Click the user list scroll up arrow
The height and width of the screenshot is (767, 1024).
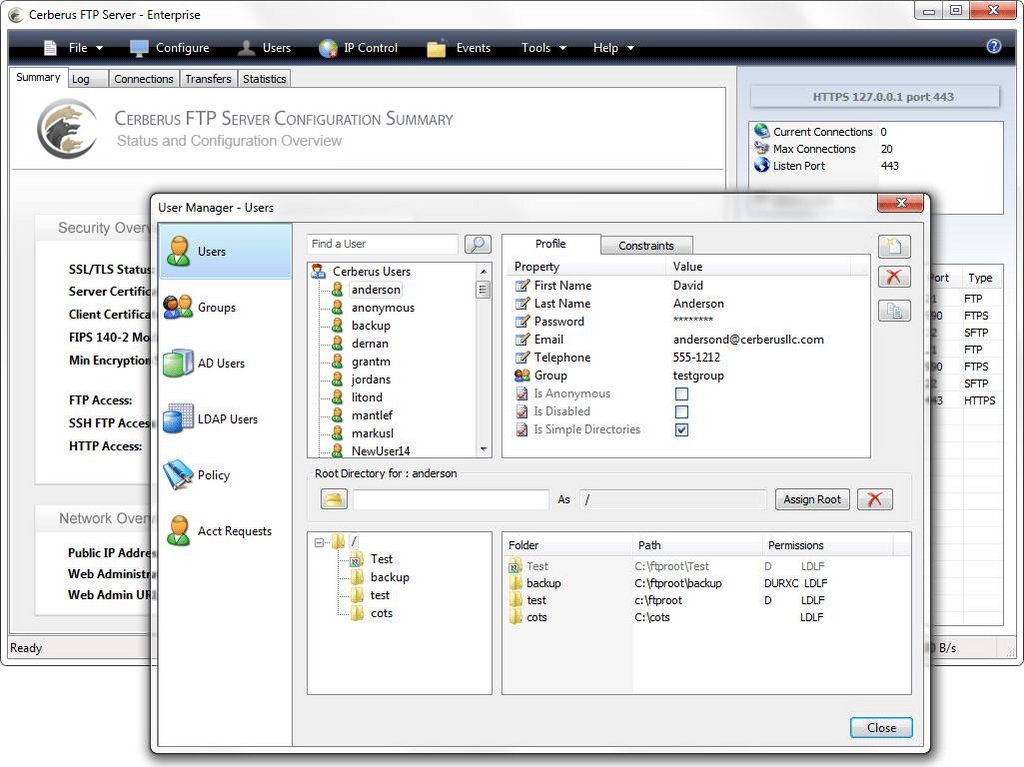[x=483, y=271]
